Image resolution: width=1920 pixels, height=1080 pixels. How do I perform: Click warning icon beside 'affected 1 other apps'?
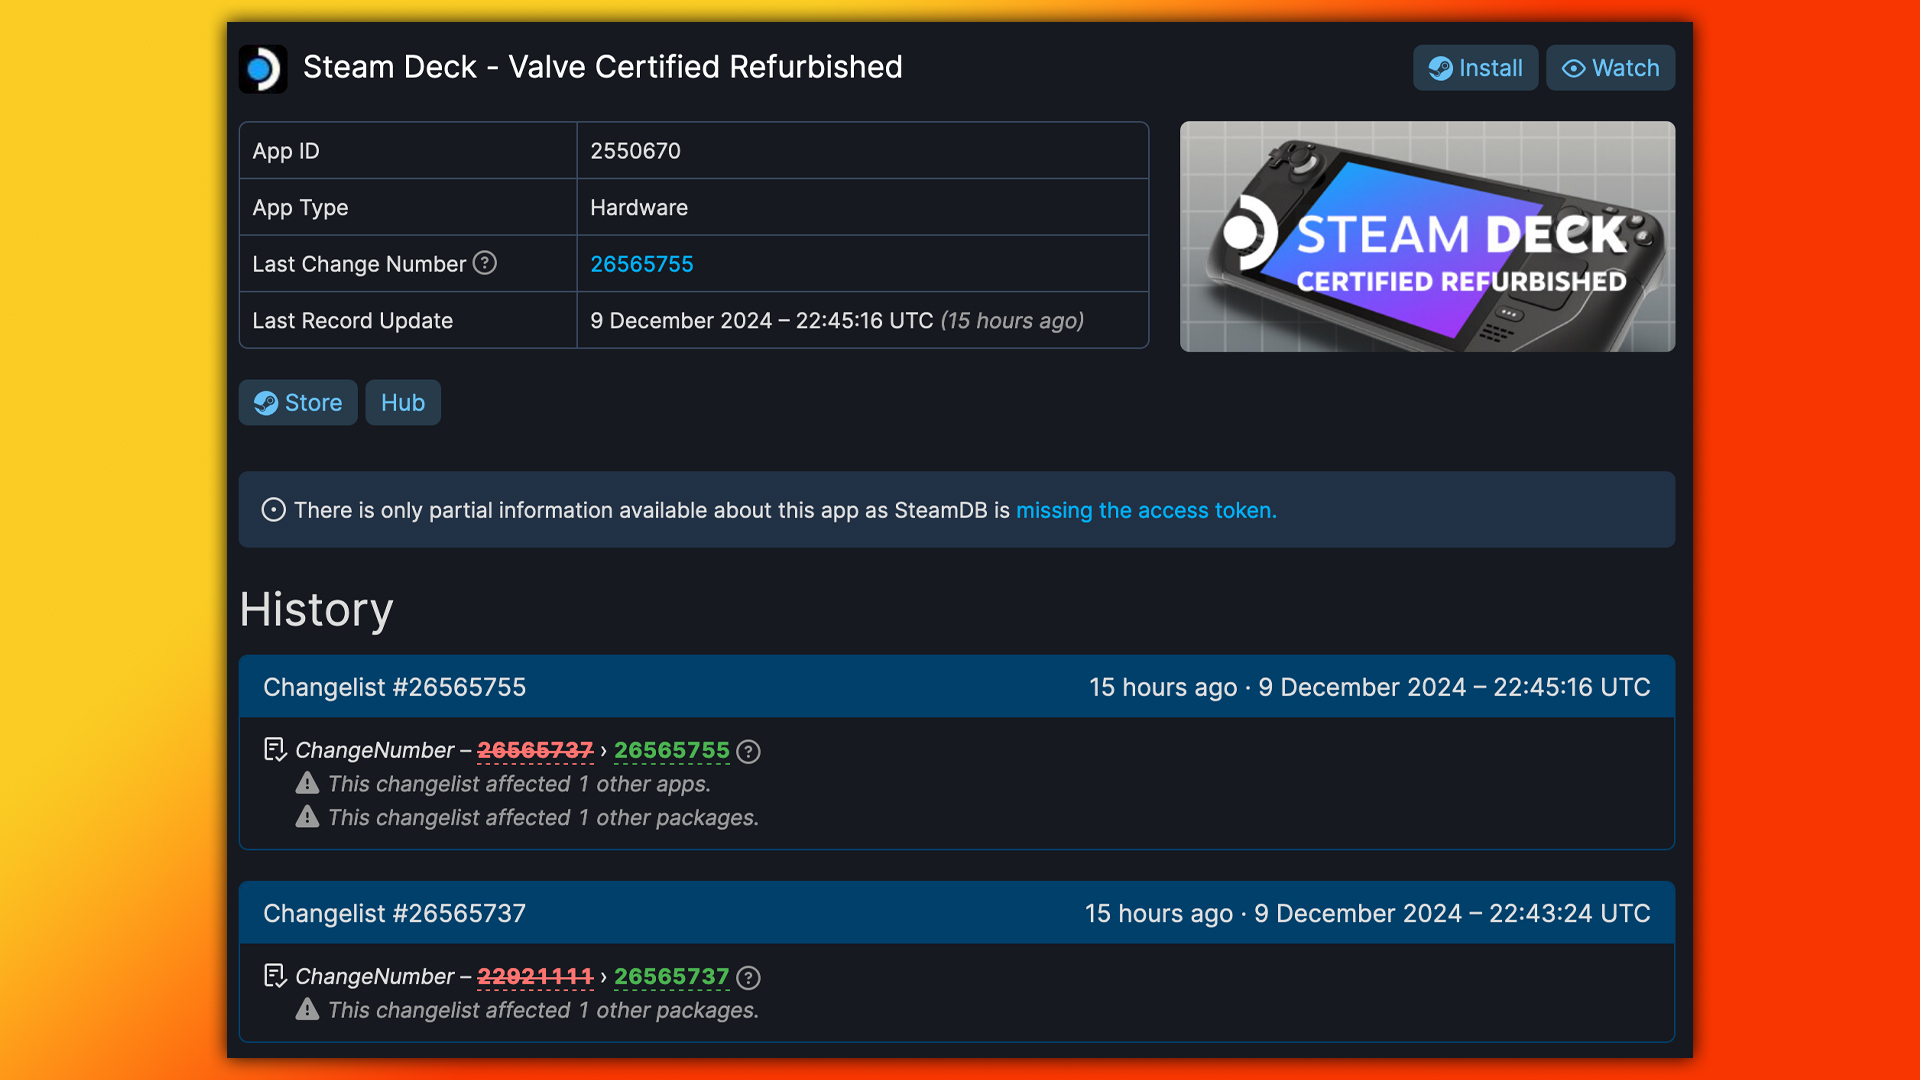[x=308, y=783]
